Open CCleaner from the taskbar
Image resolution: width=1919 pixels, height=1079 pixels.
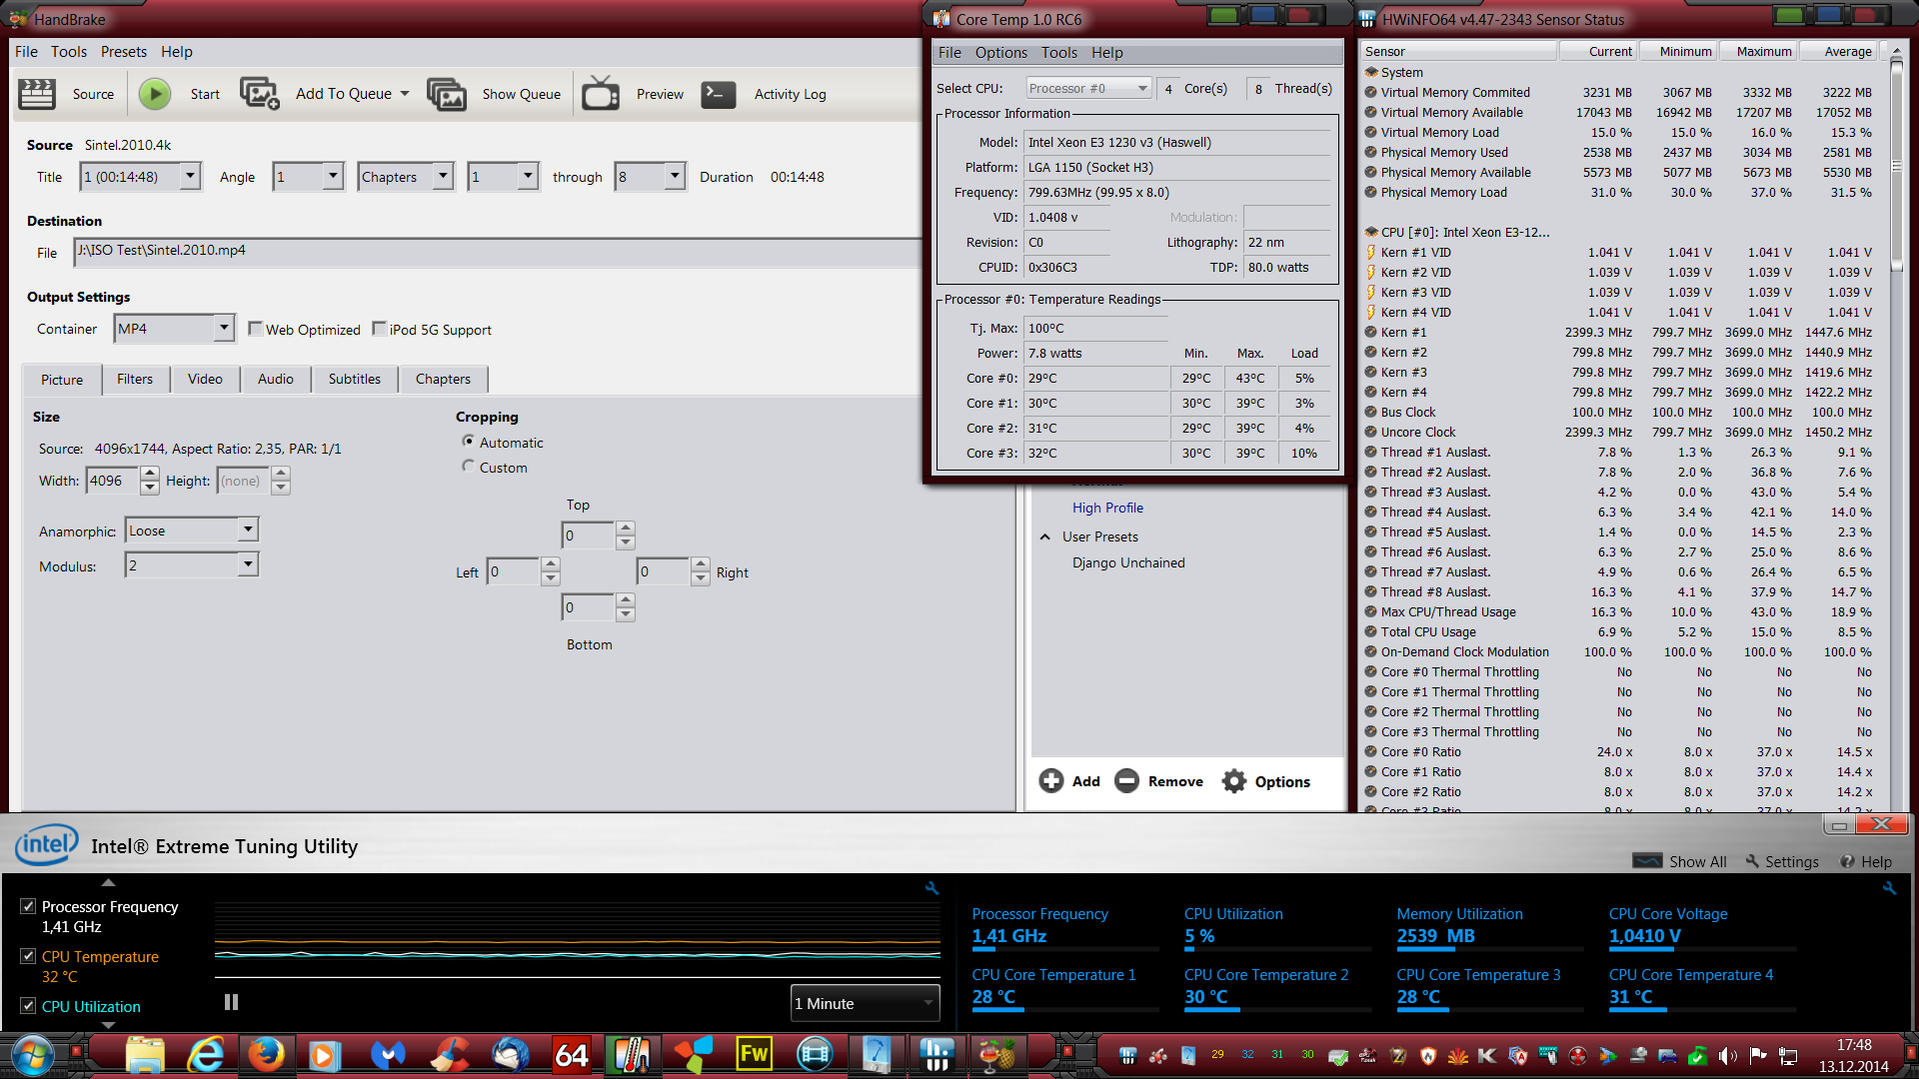449,1055
